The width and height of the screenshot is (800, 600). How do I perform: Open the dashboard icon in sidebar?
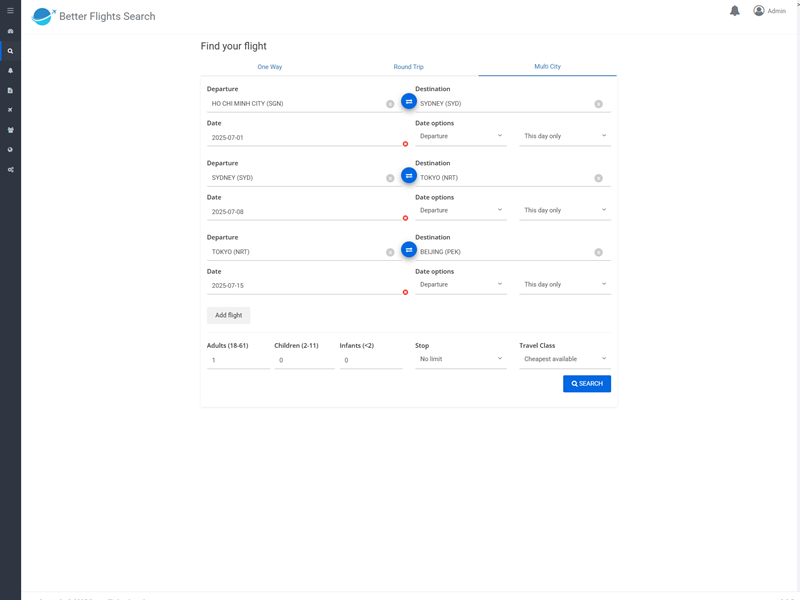[10, 31]
